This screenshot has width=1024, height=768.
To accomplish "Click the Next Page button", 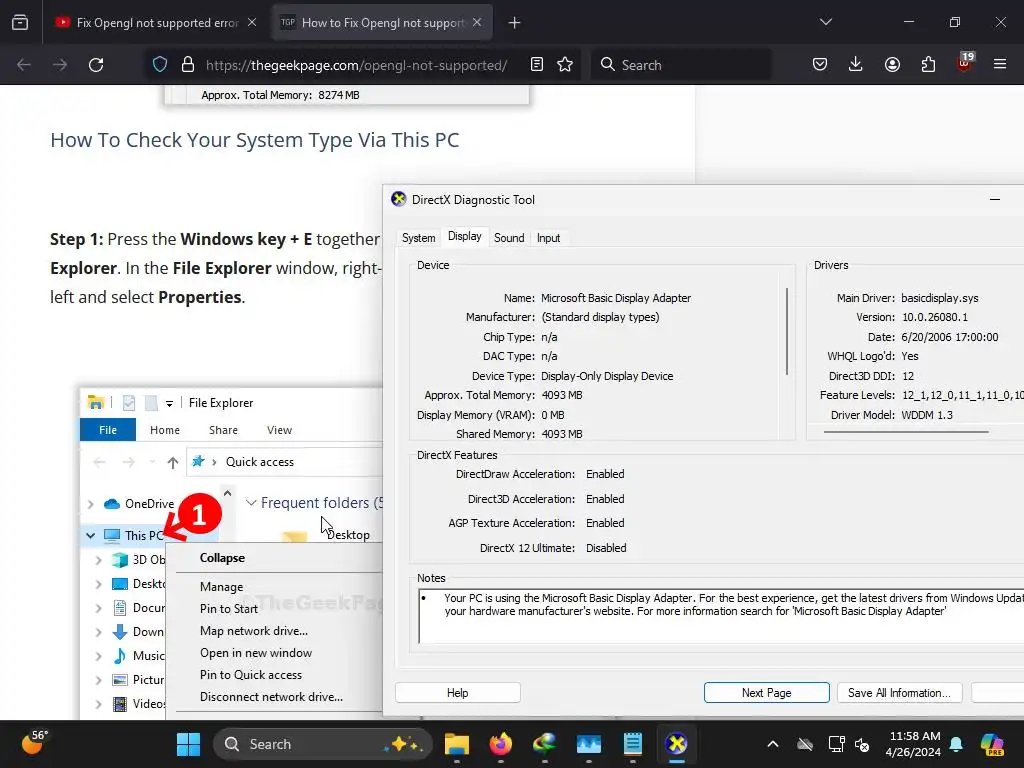I will 767,693.
